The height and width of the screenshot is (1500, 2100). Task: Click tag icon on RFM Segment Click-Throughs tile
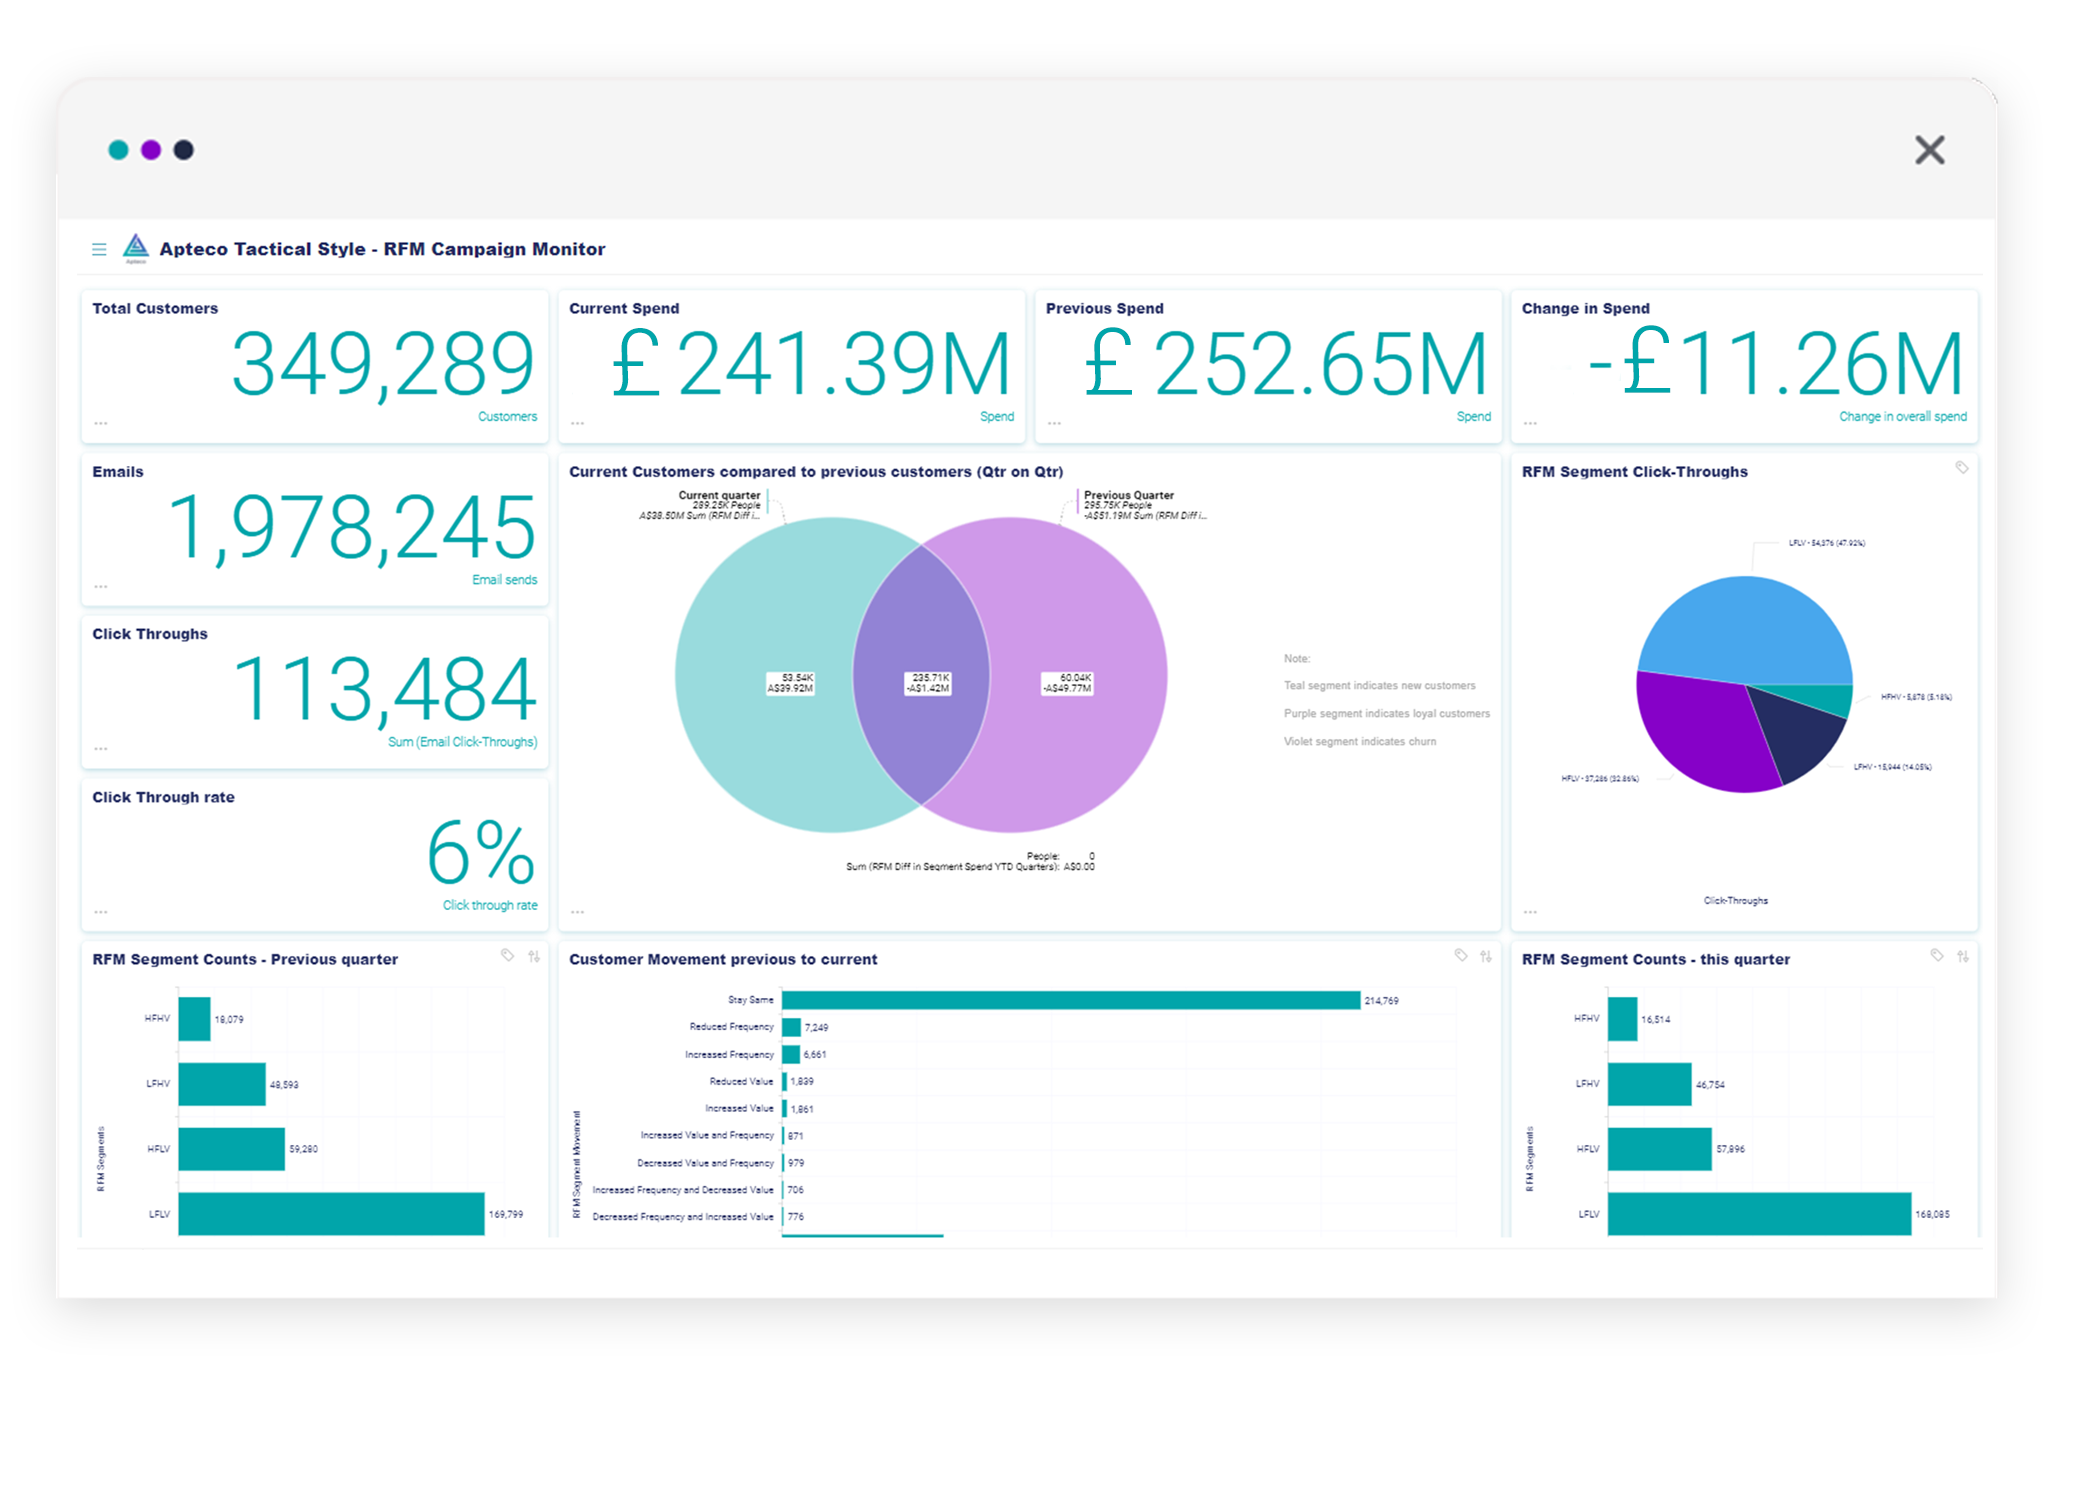[x=1961, y=468]
